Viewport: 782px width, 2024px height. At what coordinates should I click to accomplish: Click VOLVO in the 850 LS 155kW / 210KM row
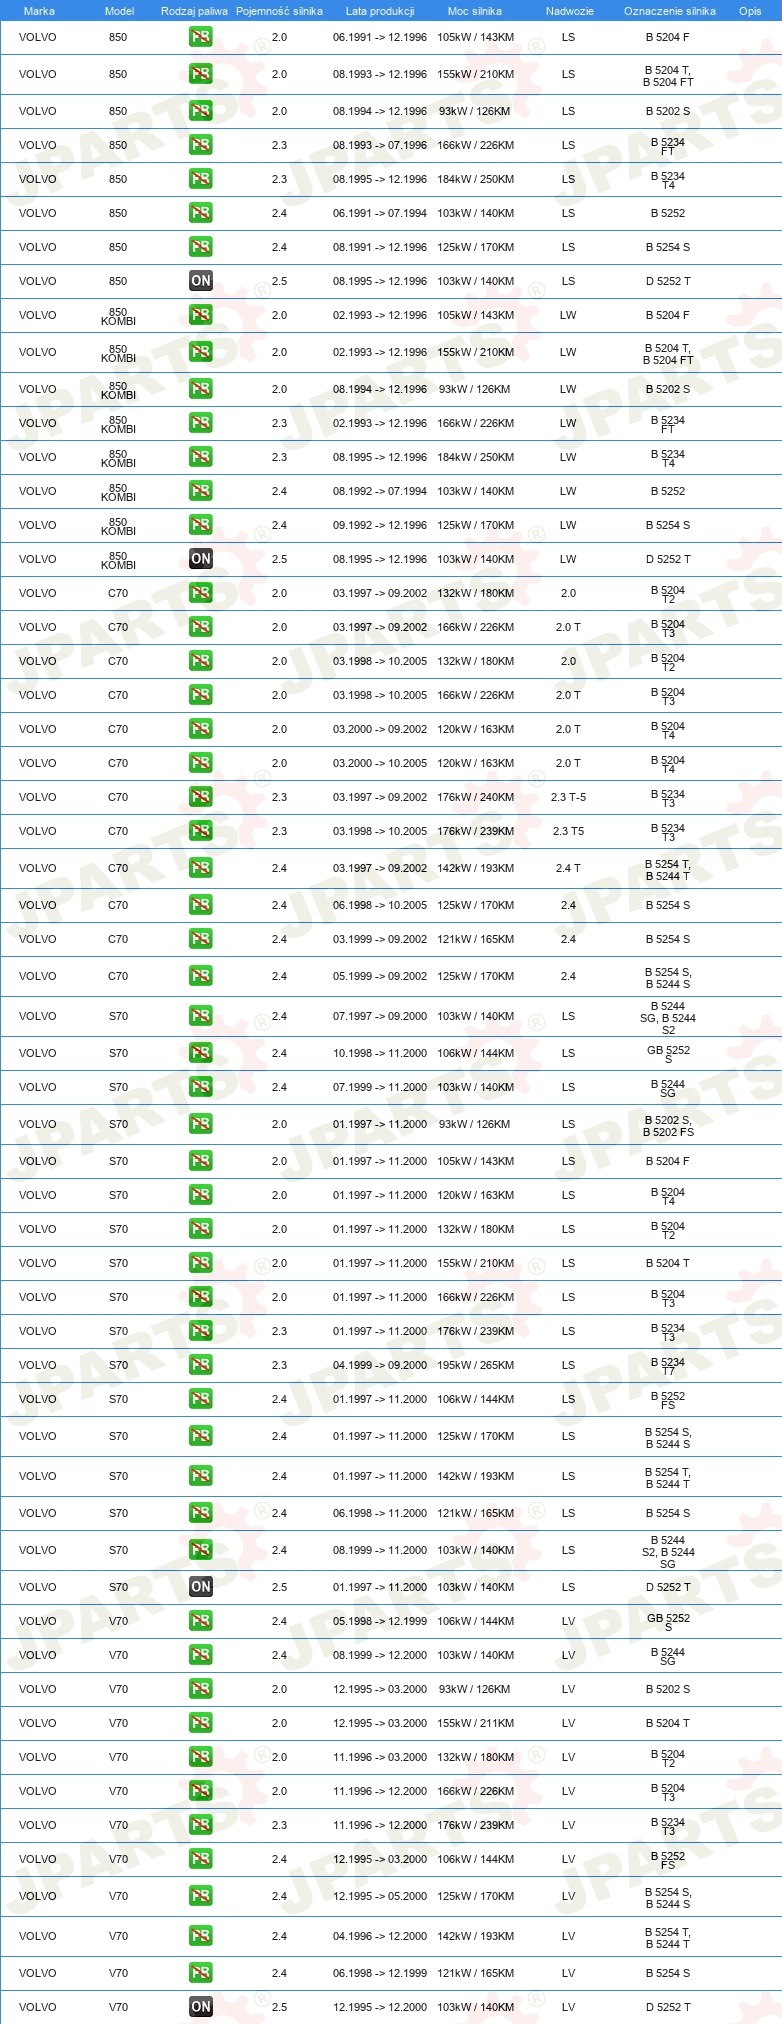click(38, 74)
